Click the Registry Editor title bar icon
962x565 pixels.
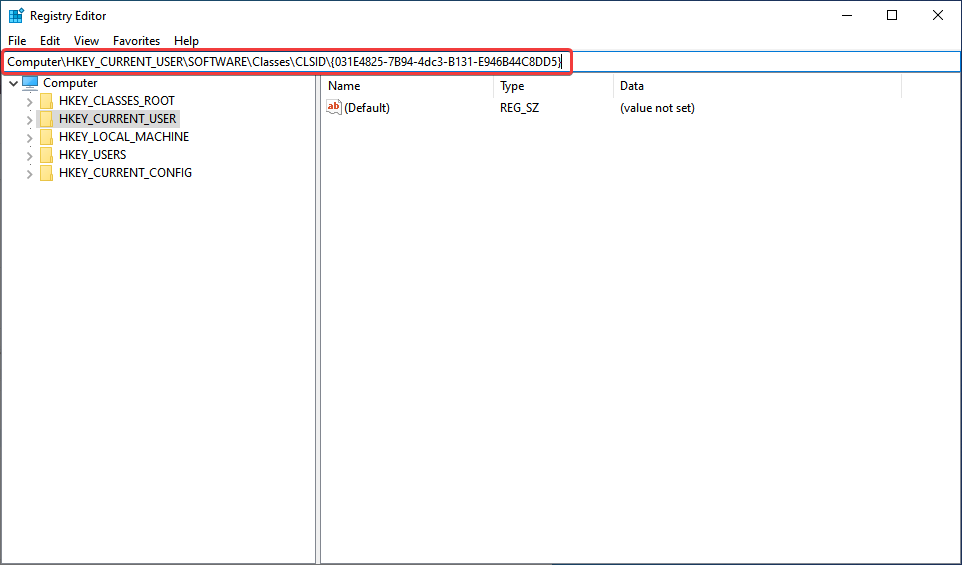coord(16,15)
